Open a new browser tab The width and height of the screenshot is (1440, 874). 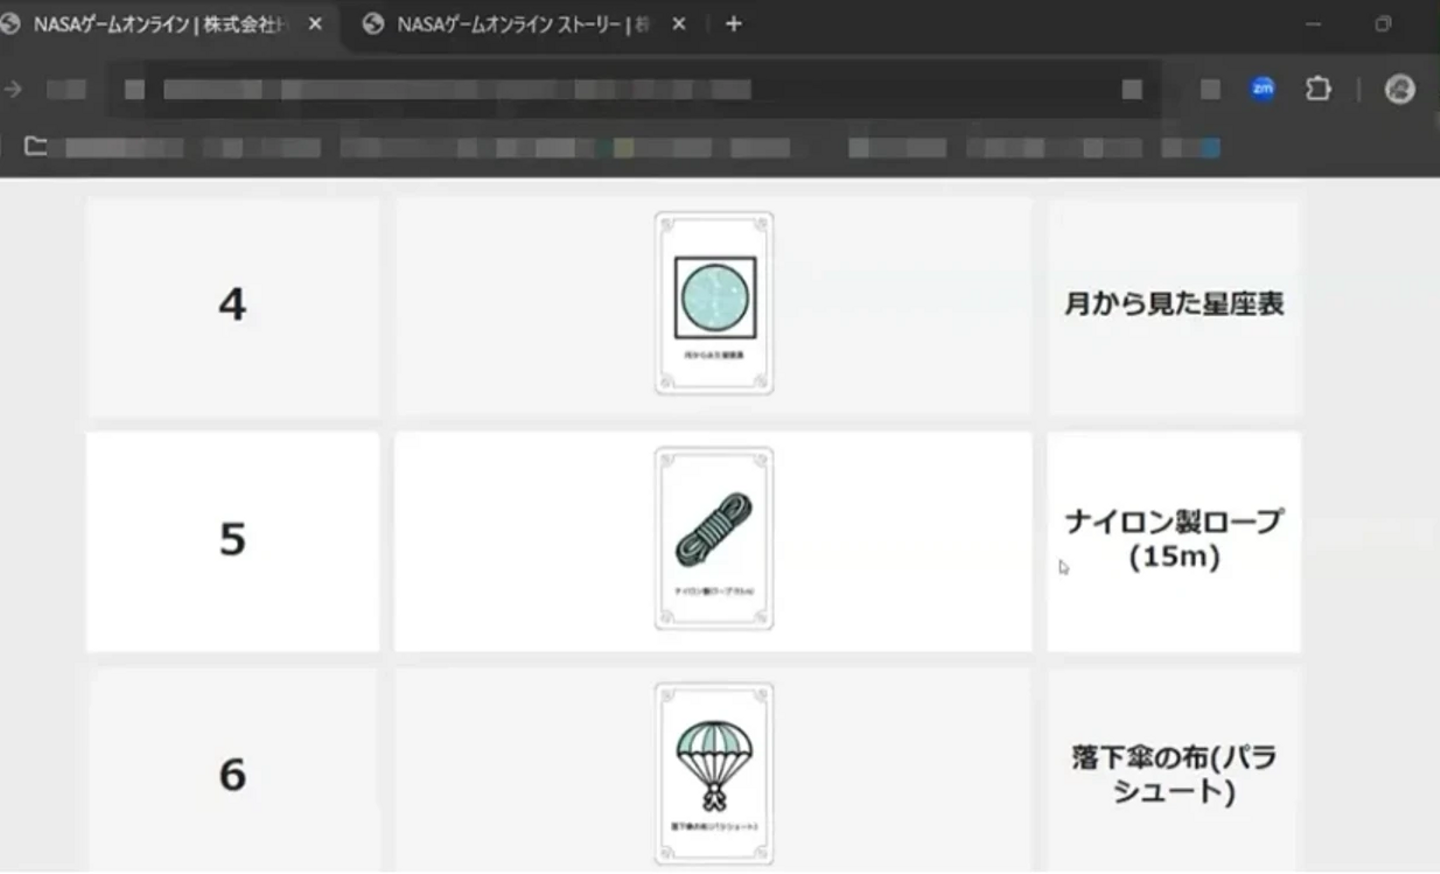tap(734, 24)
